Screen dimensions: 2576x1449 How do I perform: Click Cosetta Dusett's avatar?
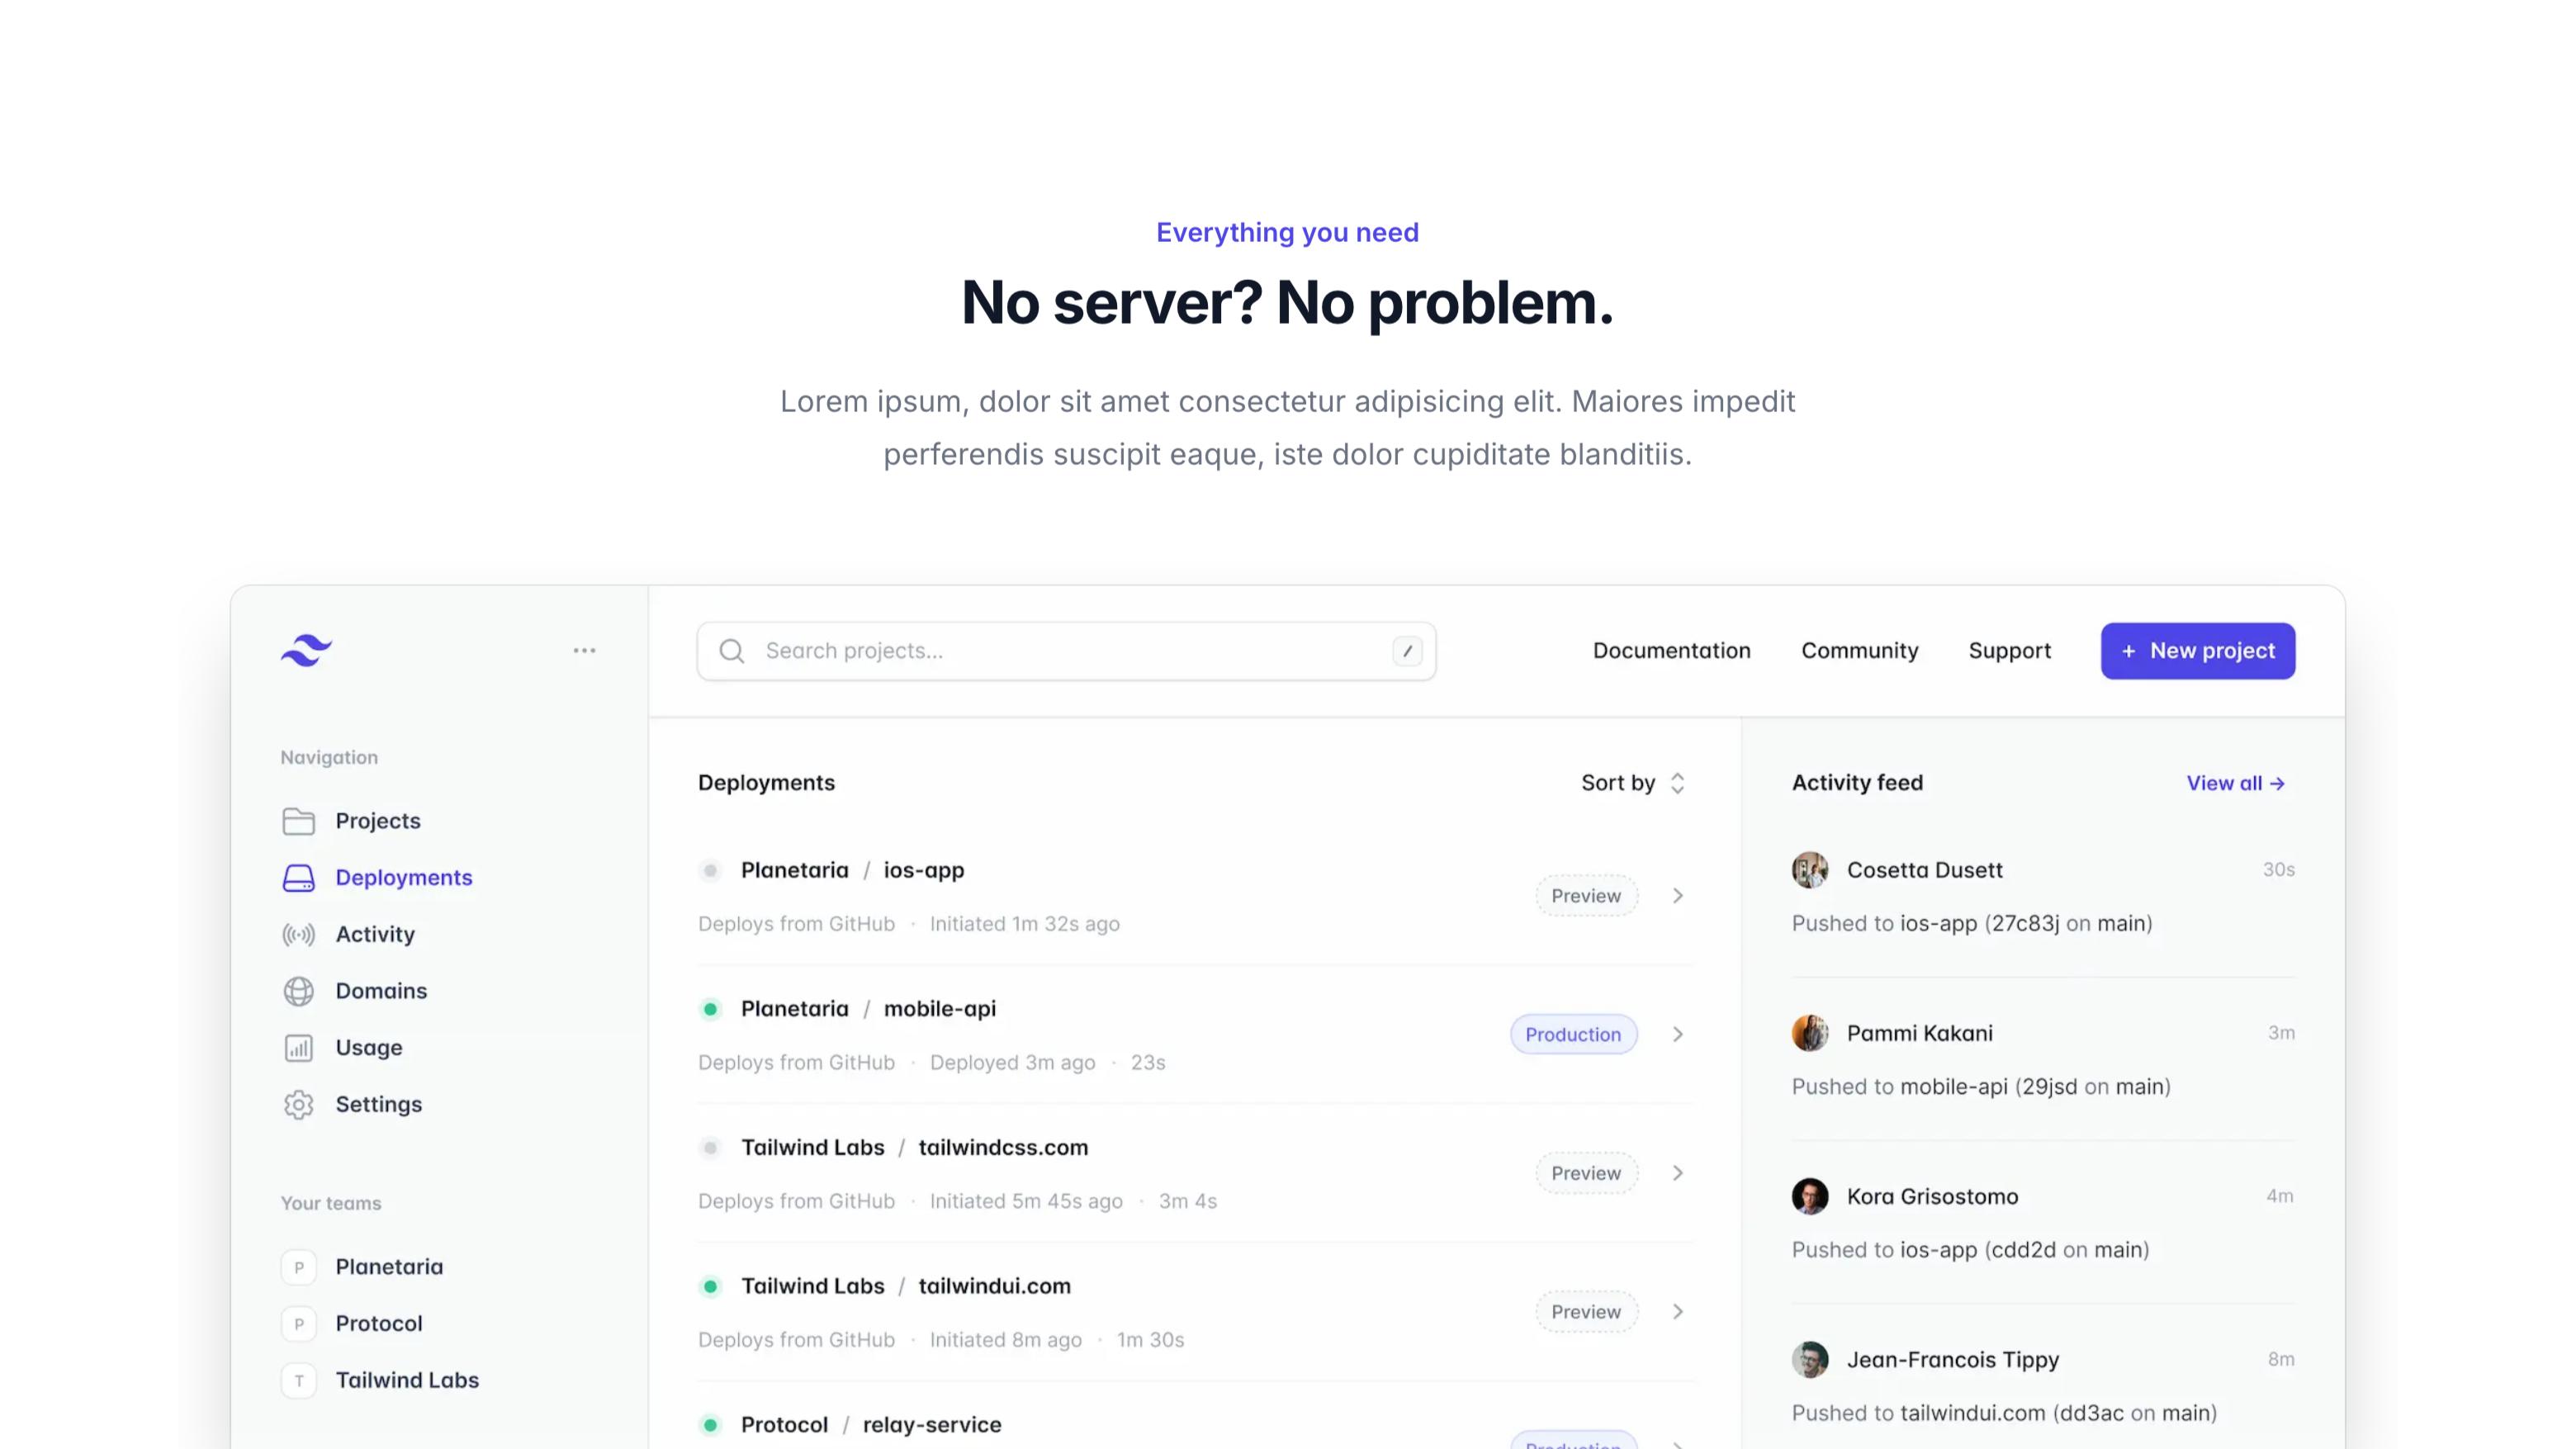click(x=1809, y=870)
